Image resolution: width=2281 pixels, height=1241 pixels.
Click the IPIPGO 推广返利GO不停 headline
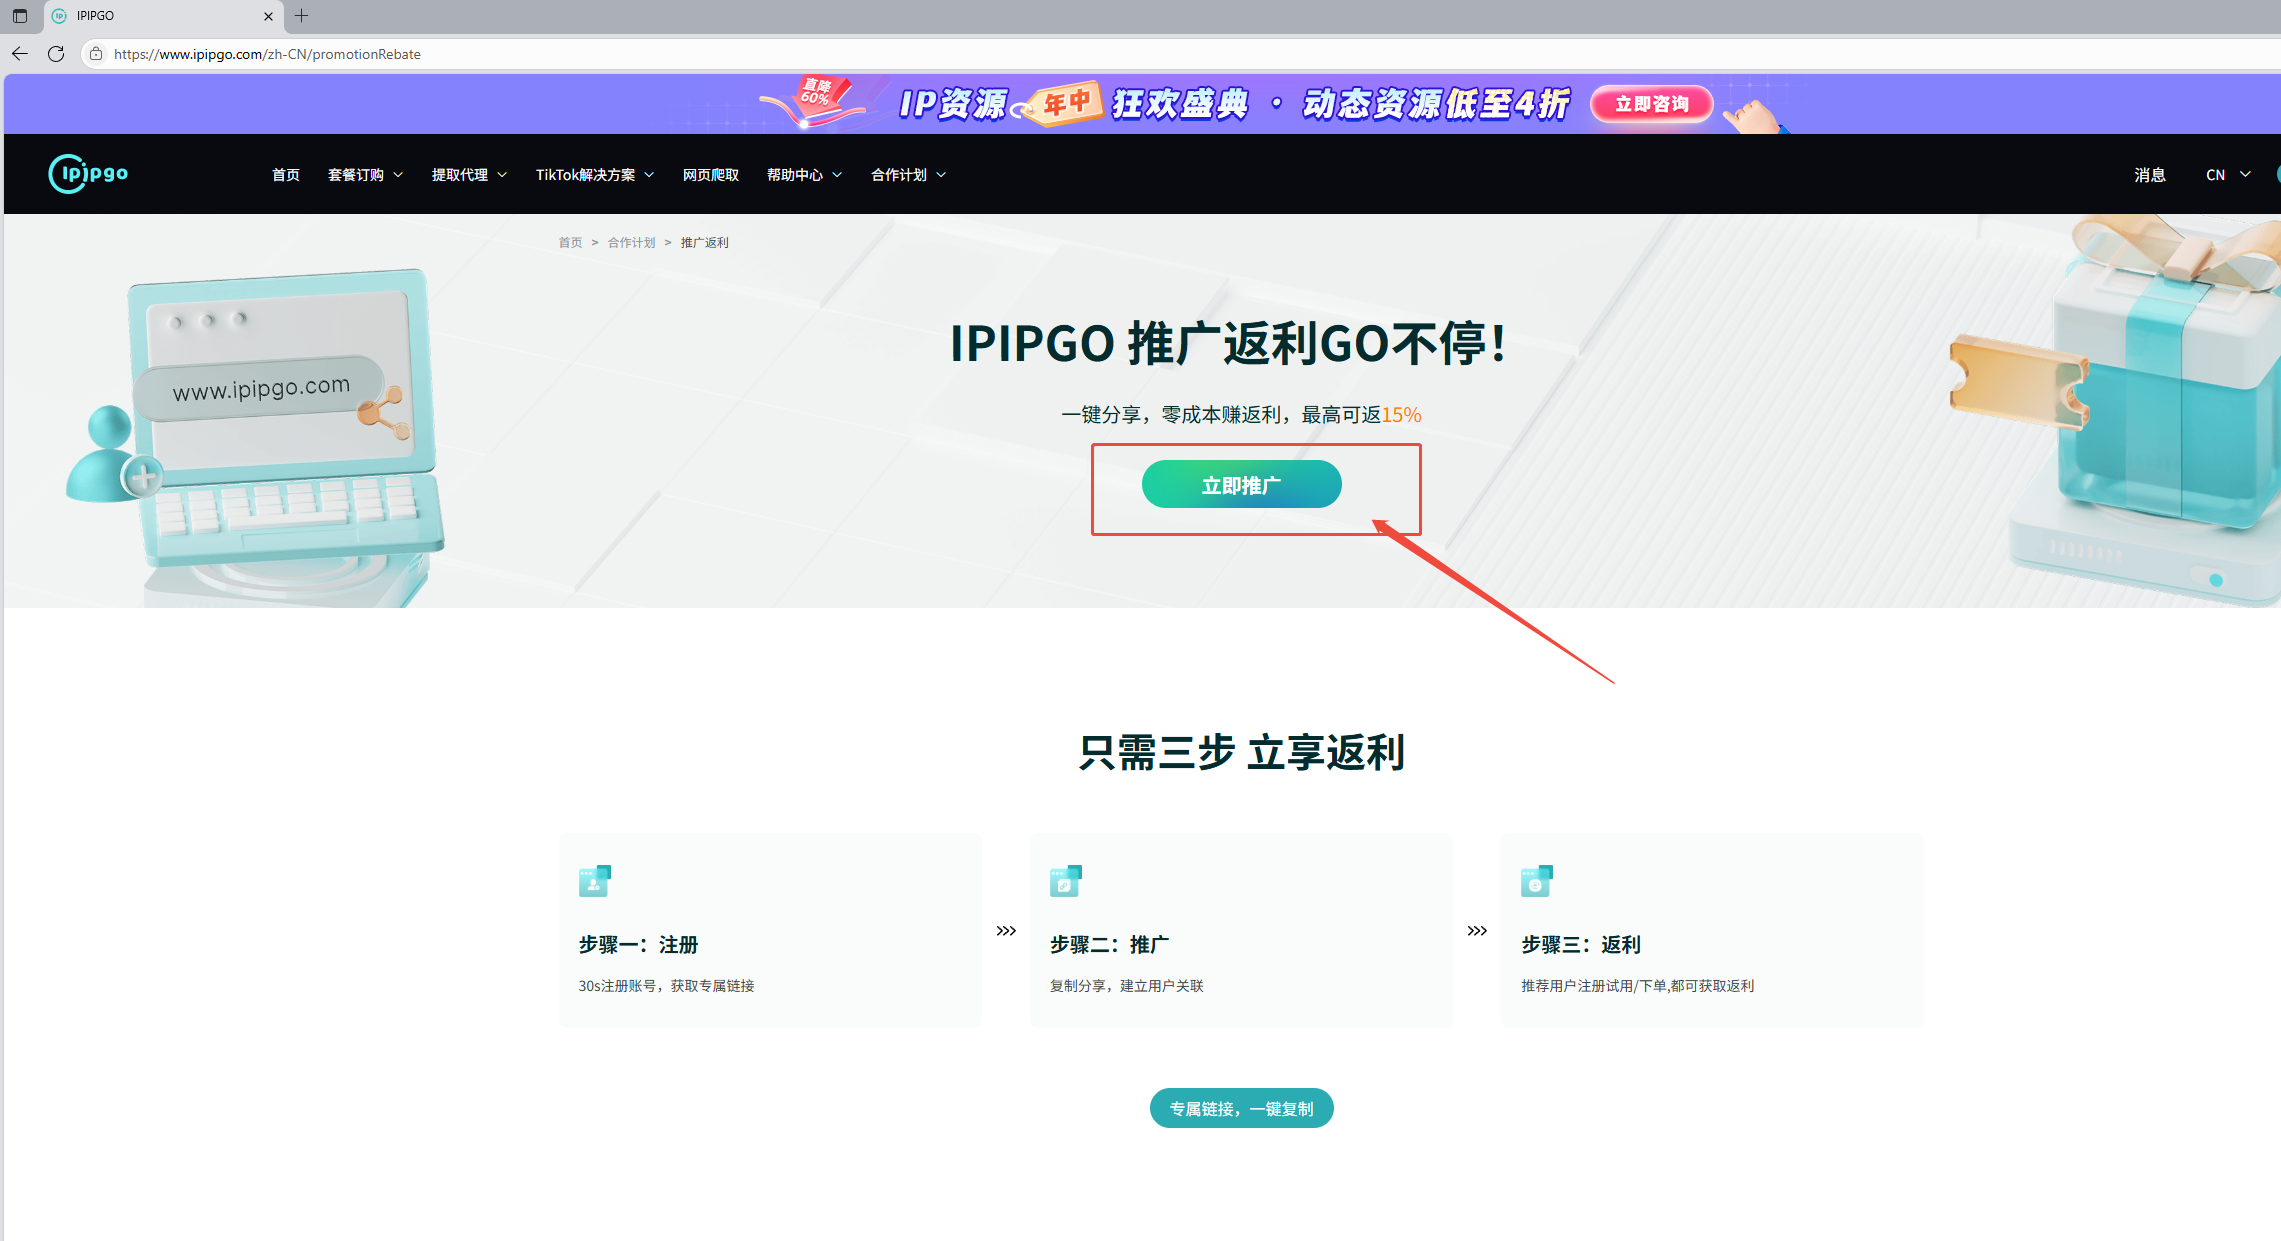(x=1229, y=344)
